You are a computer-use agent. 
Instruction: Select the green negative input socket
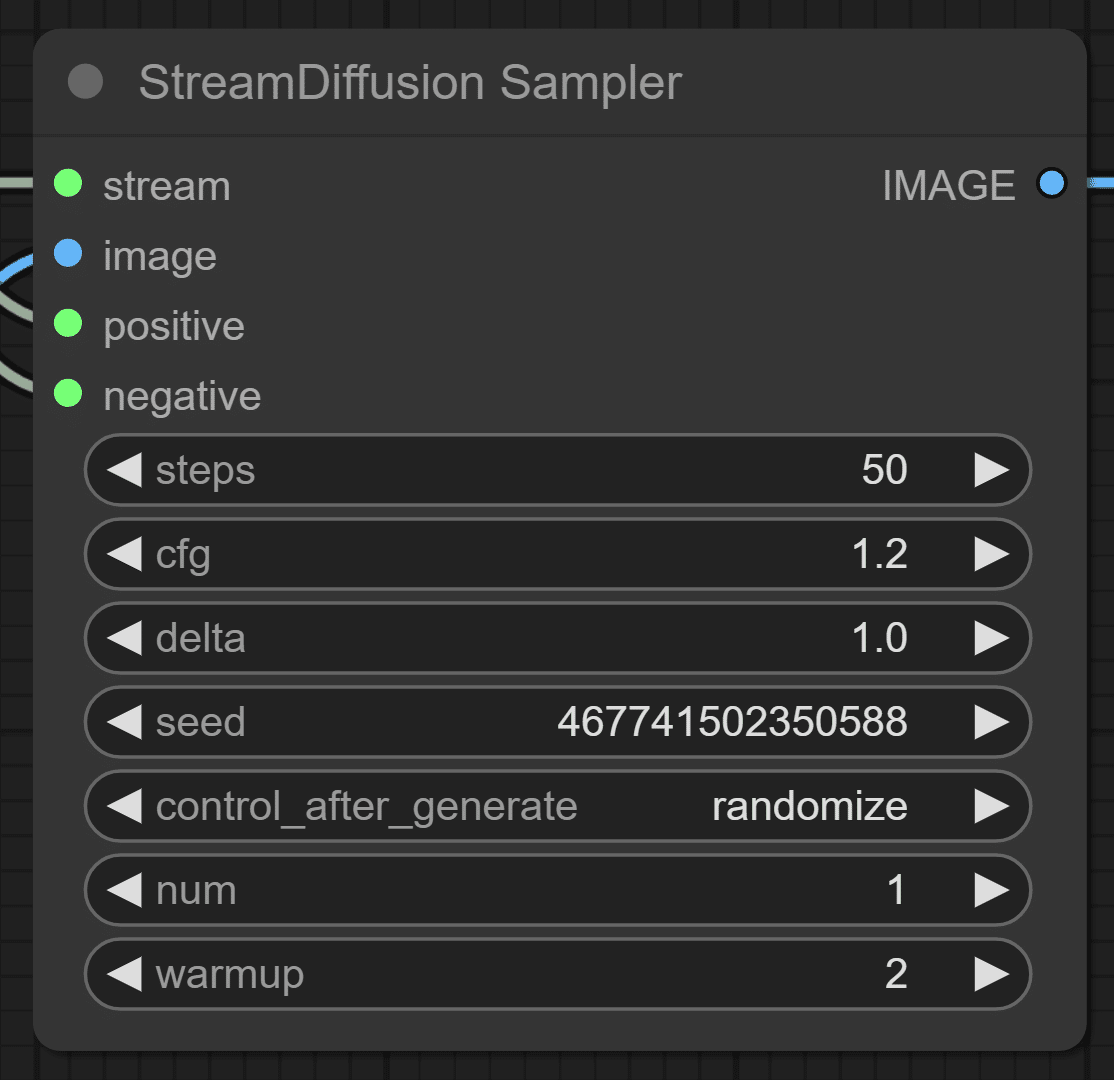(x=68, y=394)
